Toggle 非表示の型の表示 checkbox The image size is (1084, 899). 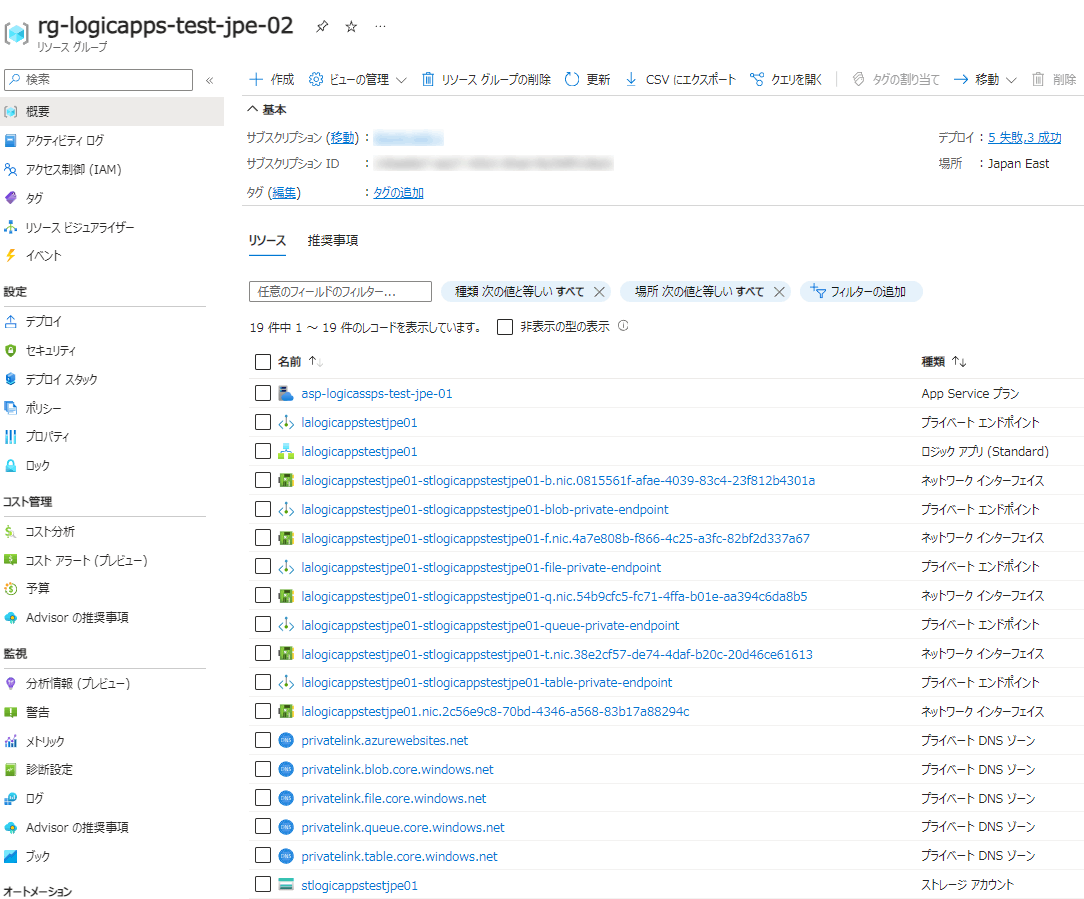505,327
